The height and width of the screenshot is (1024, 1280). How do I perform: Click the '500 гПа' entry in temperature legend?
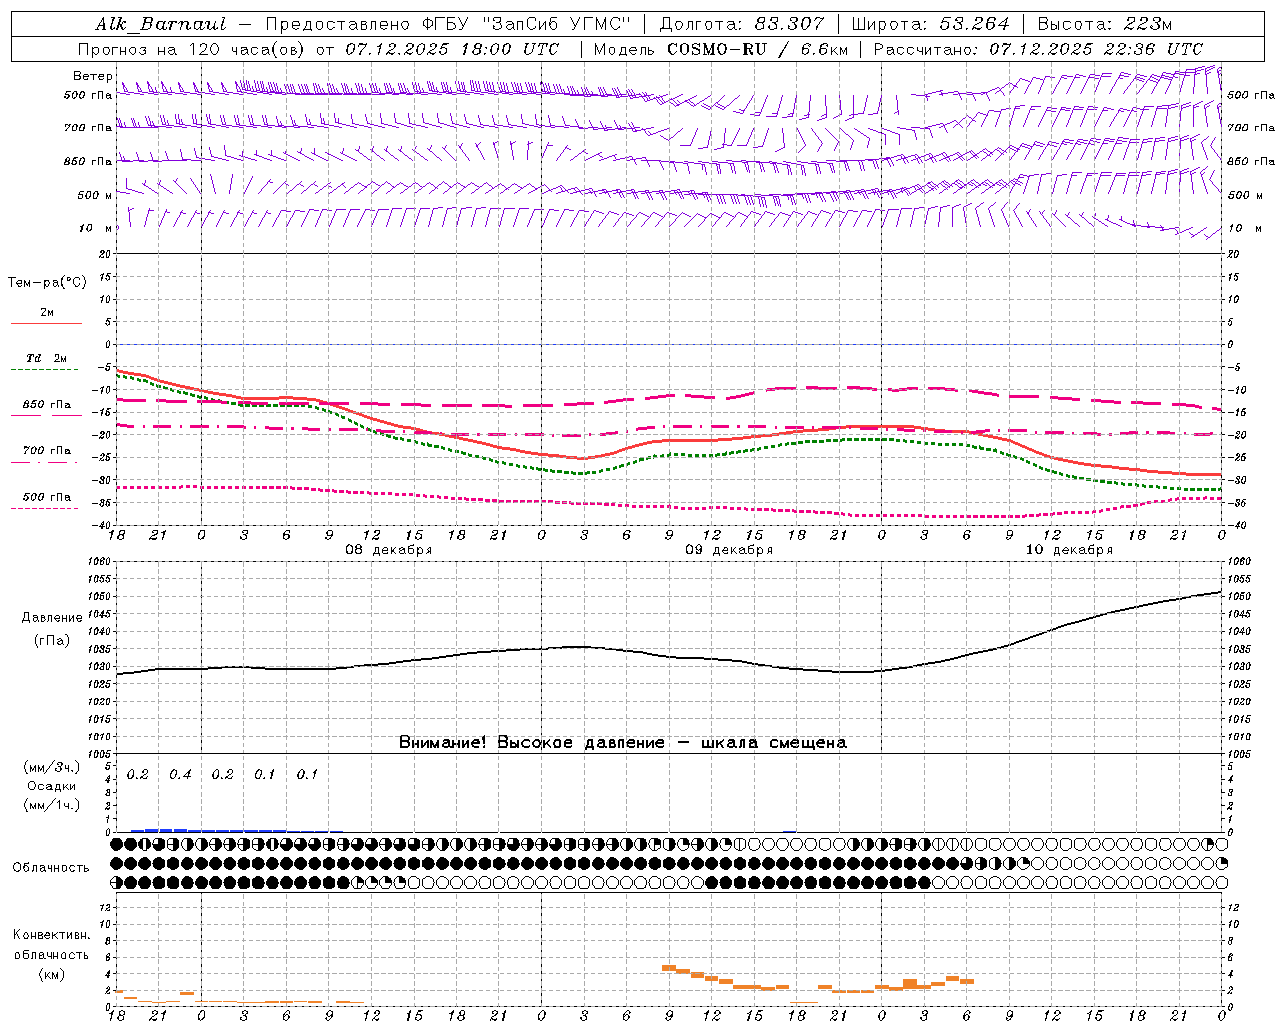tap(47, 497)
